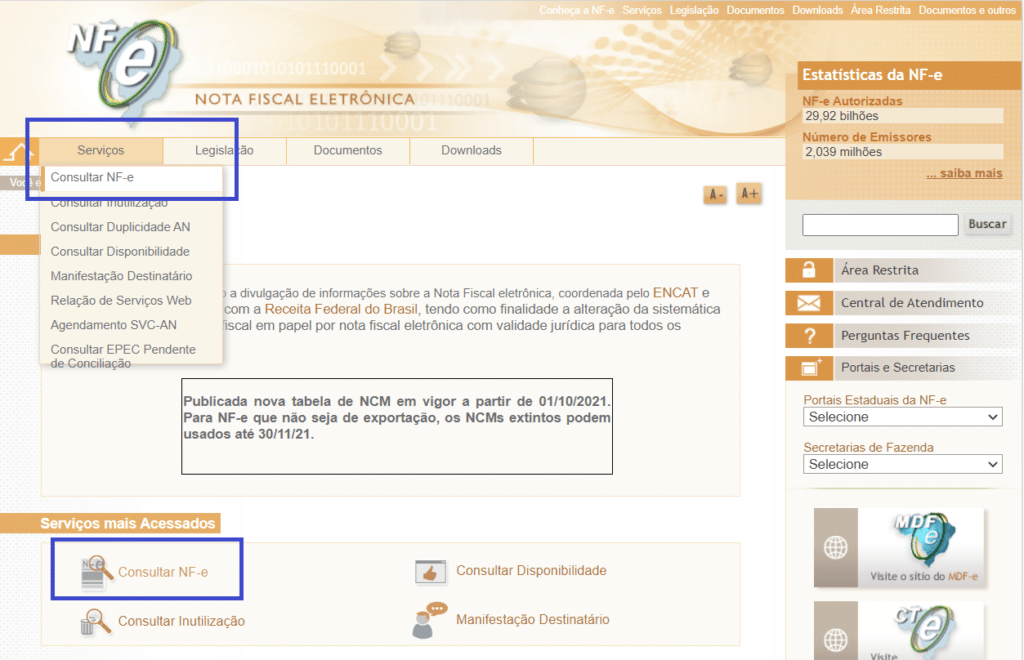Click the Consultar Inutilização magnifying glass icon
The image size is (1024, 660).
pos(96,621)
